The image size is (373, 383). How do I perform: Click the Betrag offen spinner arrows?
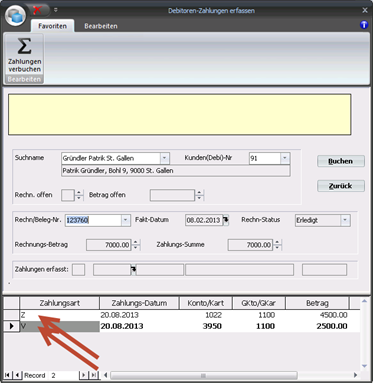click(x=199, y=195)
